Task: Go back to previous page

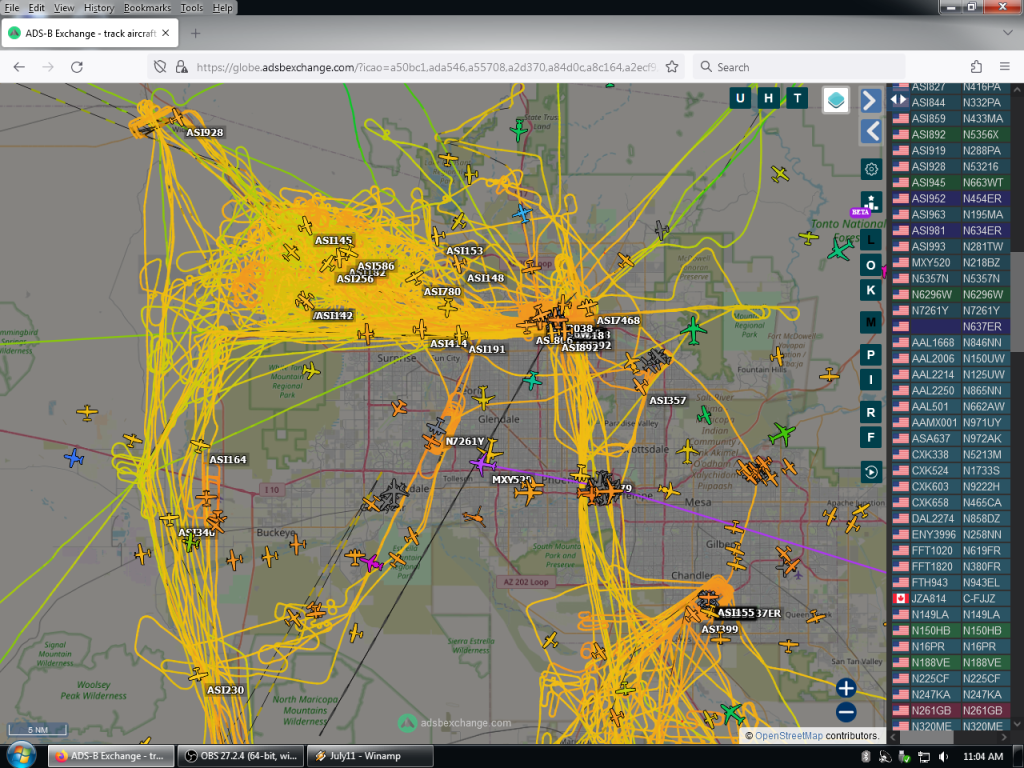Action: (19, 67)
